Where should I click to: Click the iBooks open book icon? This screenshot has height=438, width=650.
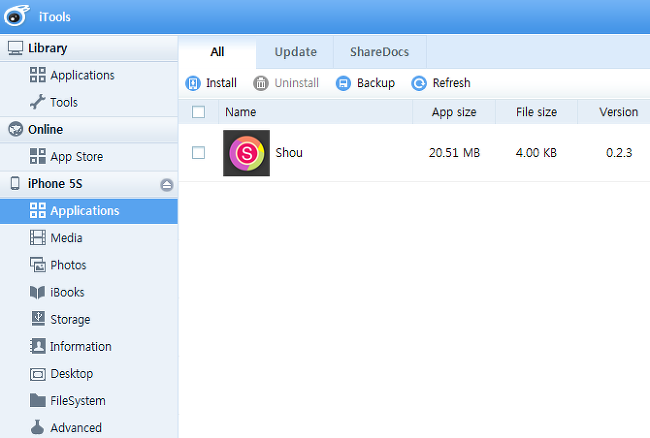pyautogui.click(x=37, y=292)
